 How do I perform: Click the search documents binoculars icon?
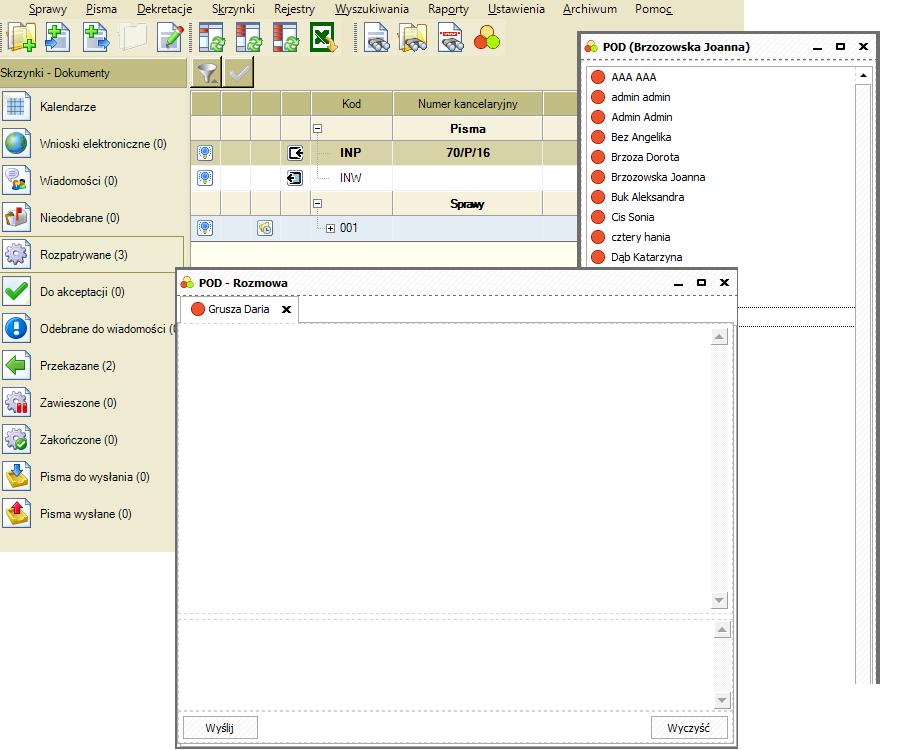[376, 38]
